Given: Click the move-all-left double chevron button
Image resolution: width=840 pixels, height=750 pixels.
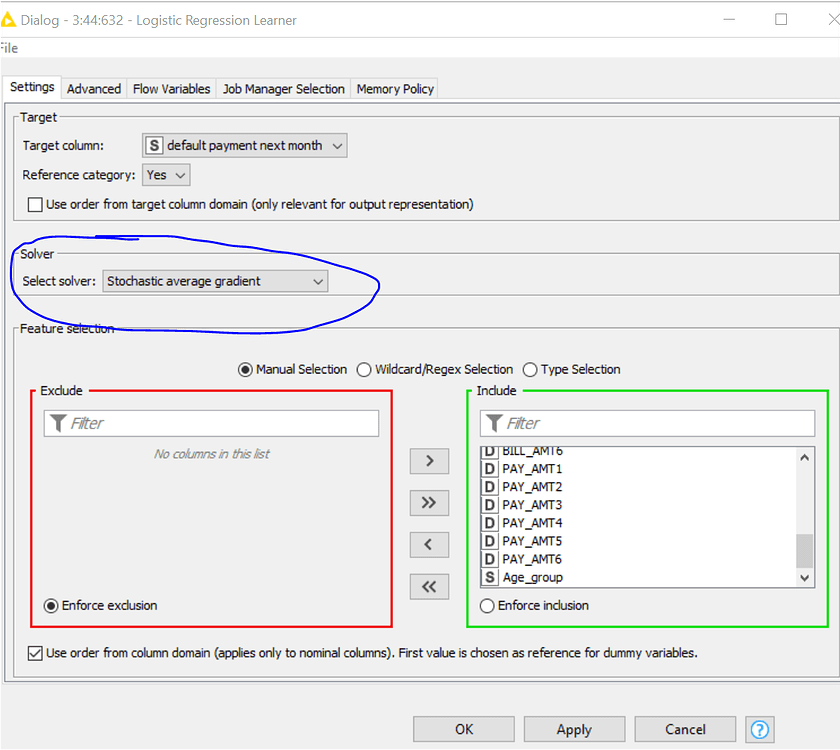Looking at the screenshot, I should click(429, 586).
